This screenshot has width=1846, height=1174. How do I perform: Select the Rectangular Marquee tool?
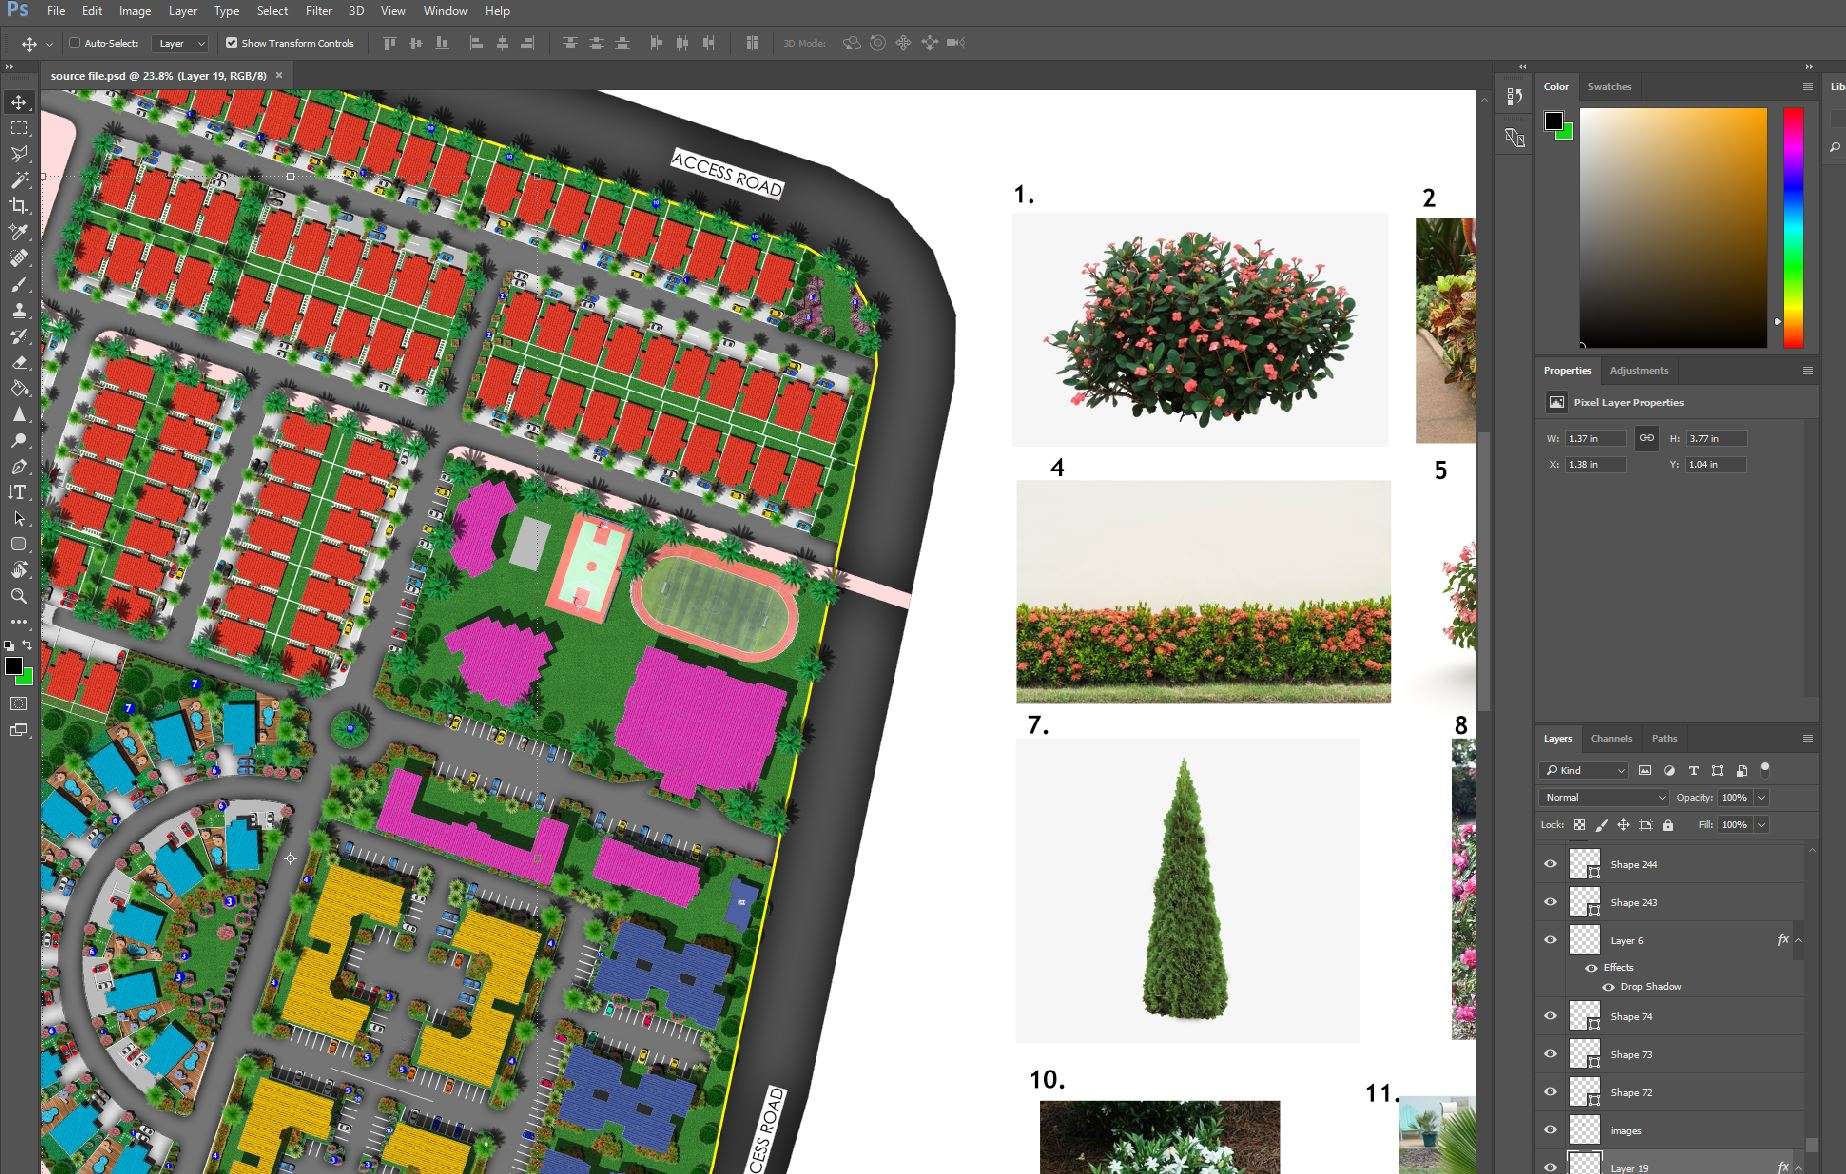[x=19, y=128]
